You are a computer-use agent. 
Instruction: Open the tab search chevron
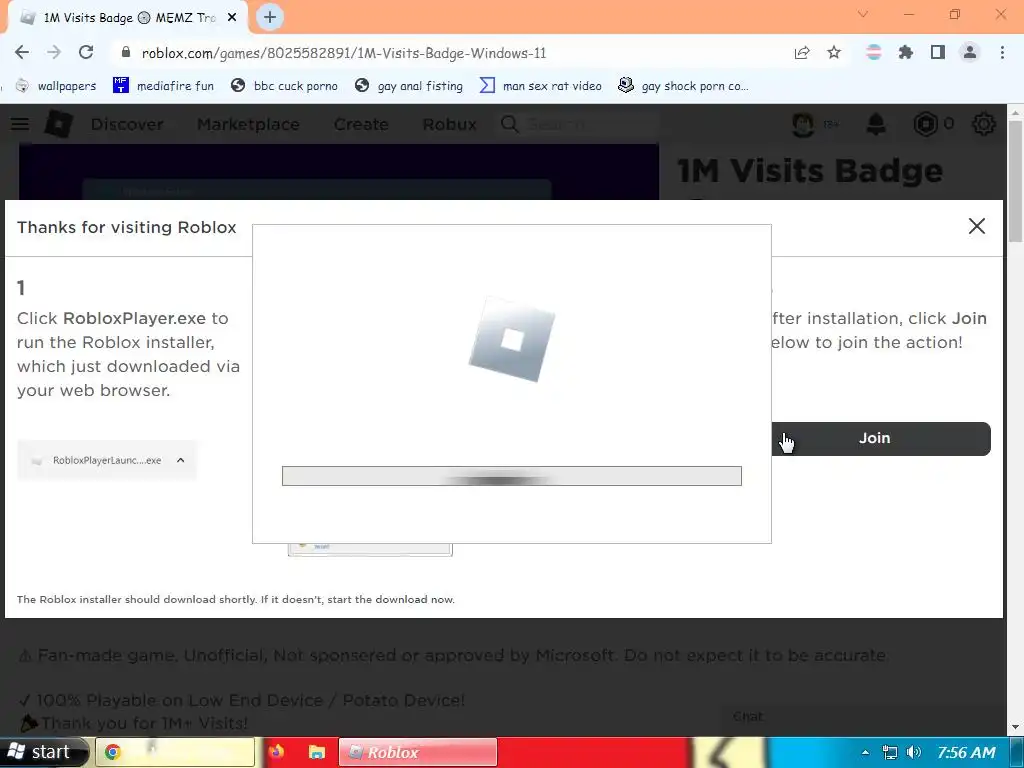pyautogui.click(x=863, y=14)
